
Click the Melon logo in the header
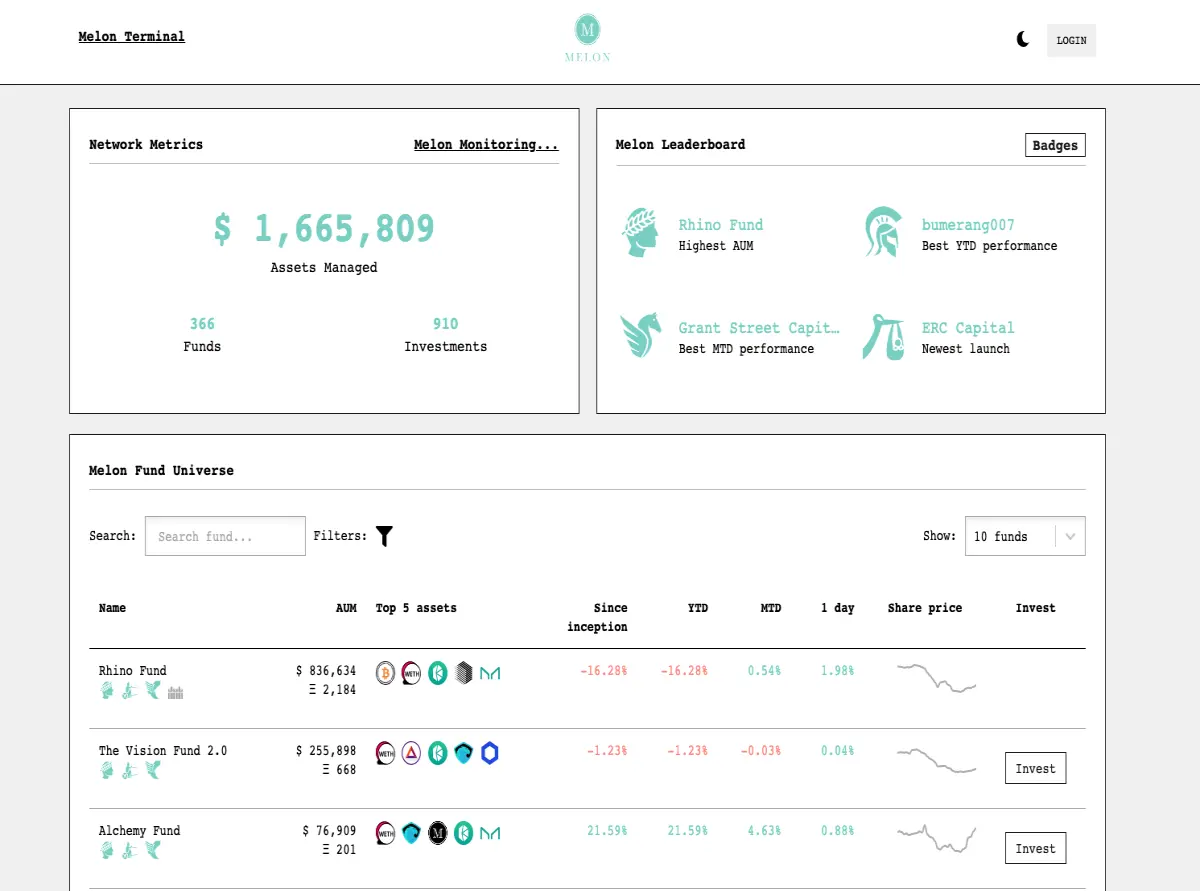588,38
